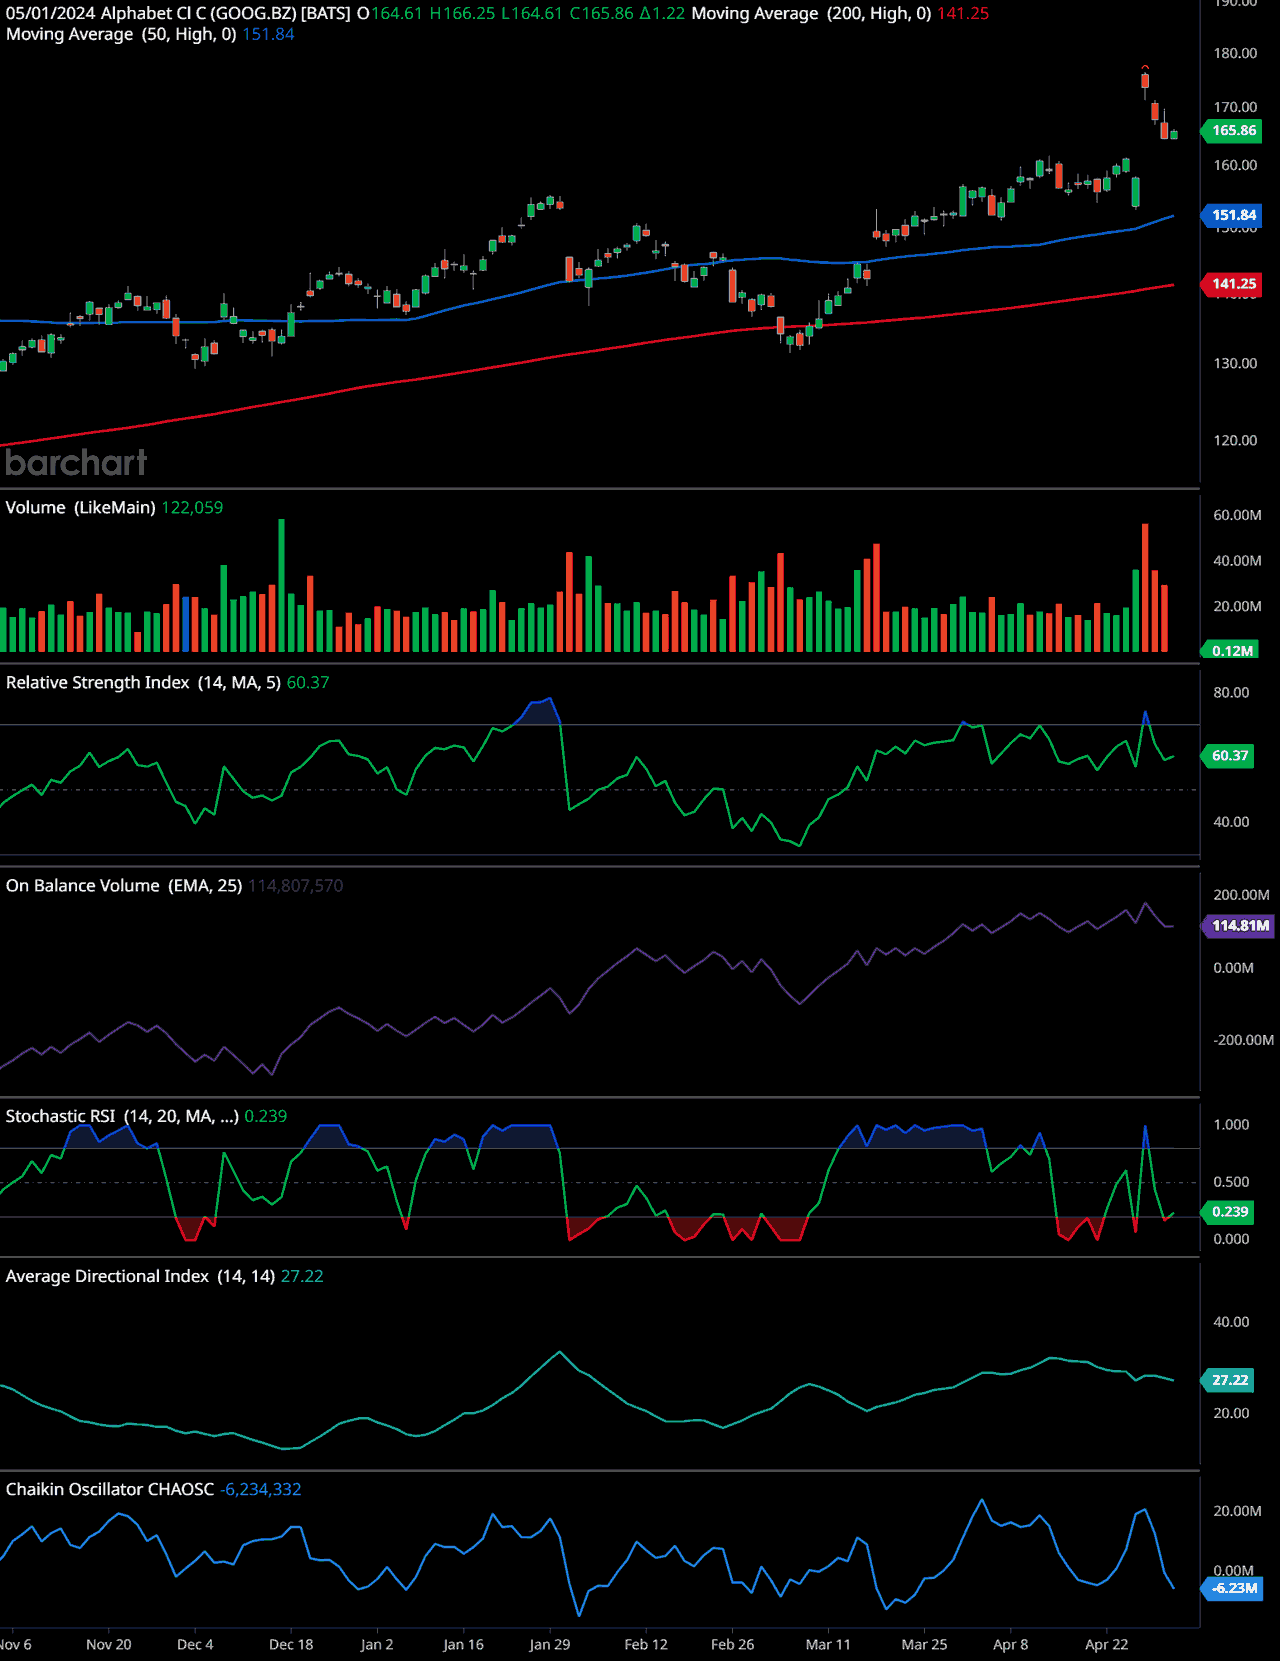The height and width of the screenshot is (1661, 1280).
Task: Click the green 0.239 Stochastic RSI axis tag
Action: 1228,1211
